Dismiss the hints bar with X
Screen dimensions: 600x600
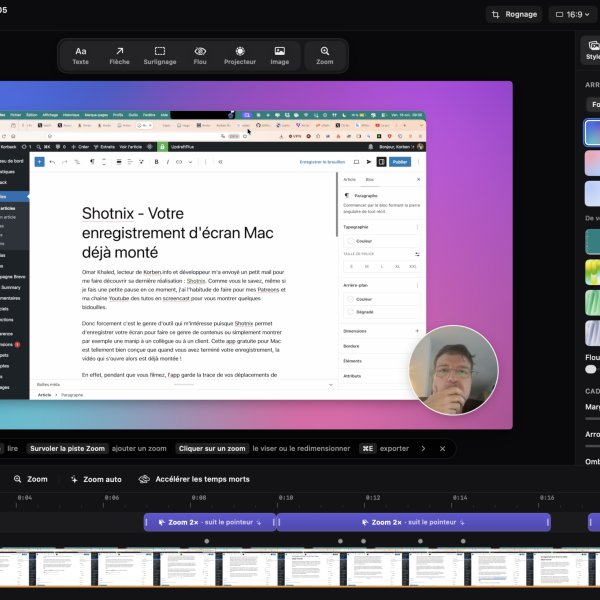[x=442, y=448]
